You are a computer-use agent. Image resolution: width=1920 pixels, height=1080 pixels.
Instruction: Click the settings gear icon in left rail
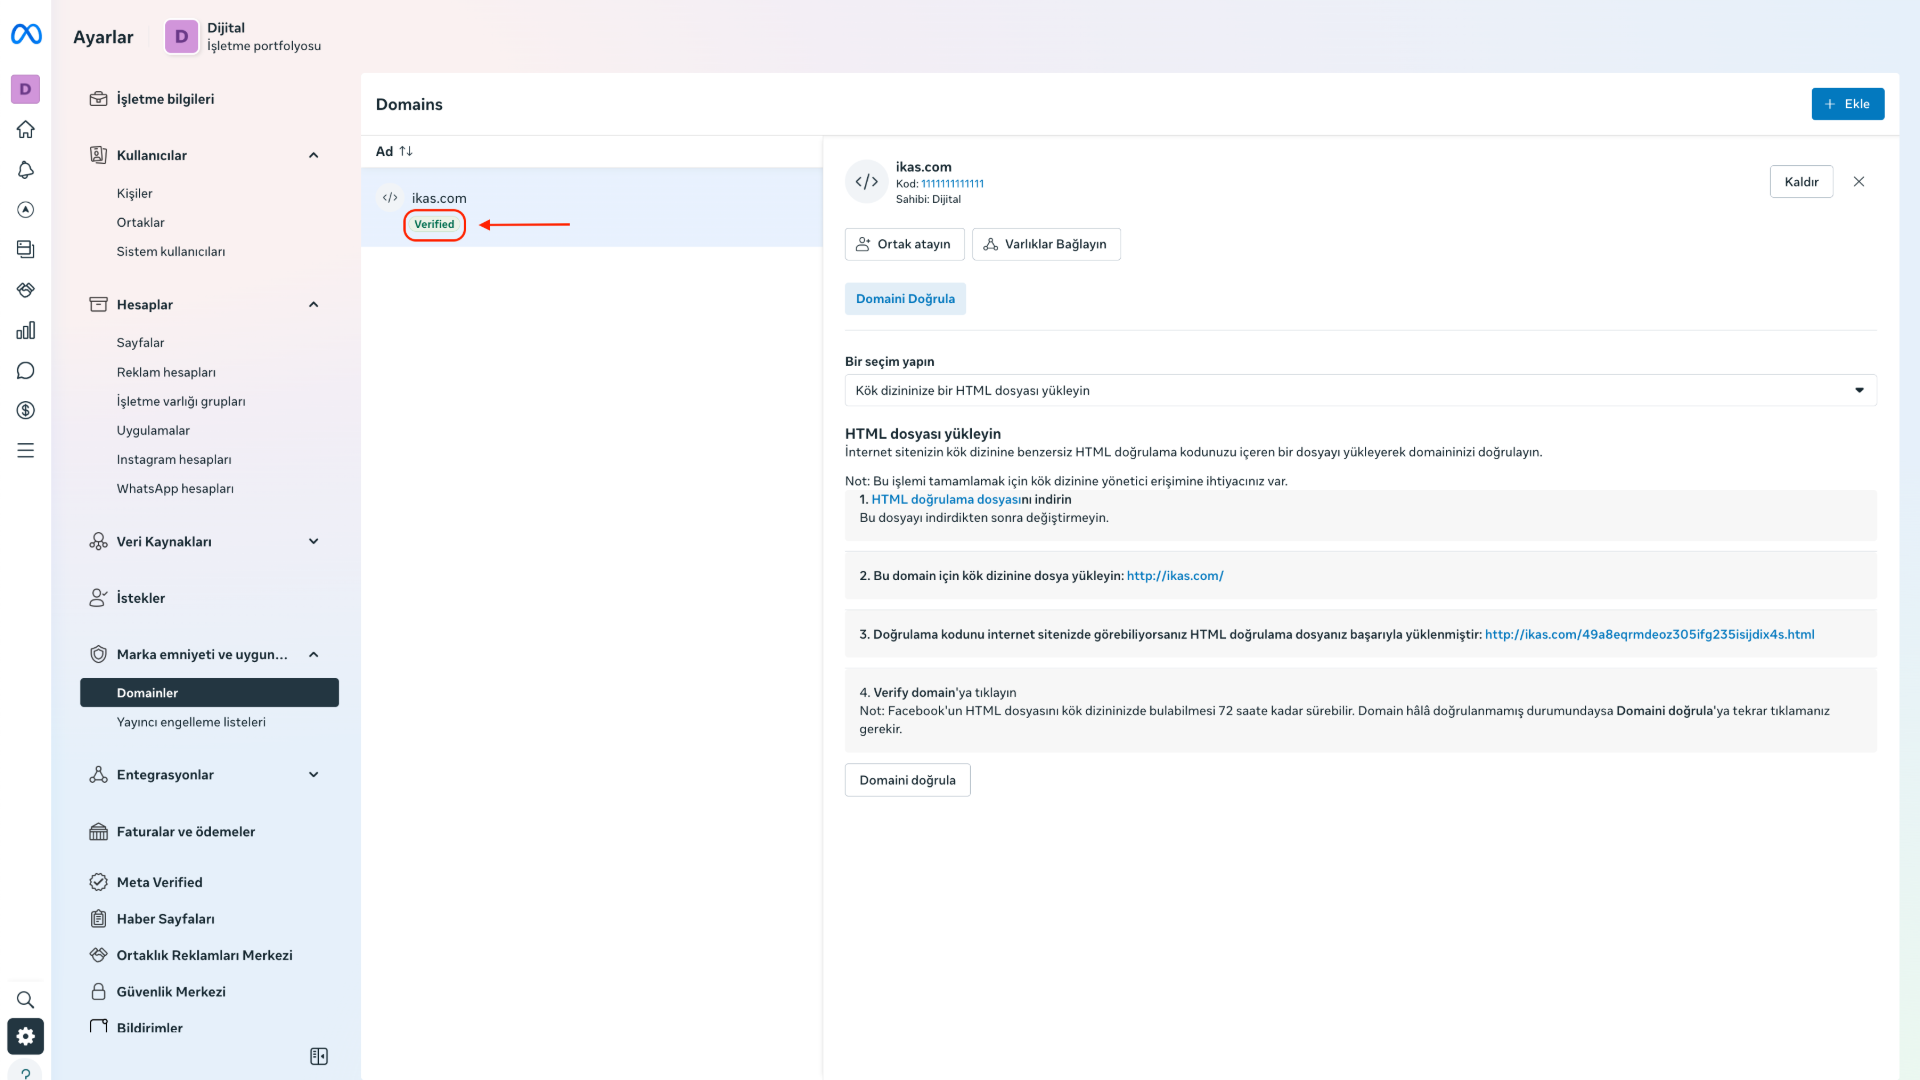coord(26,1036)
